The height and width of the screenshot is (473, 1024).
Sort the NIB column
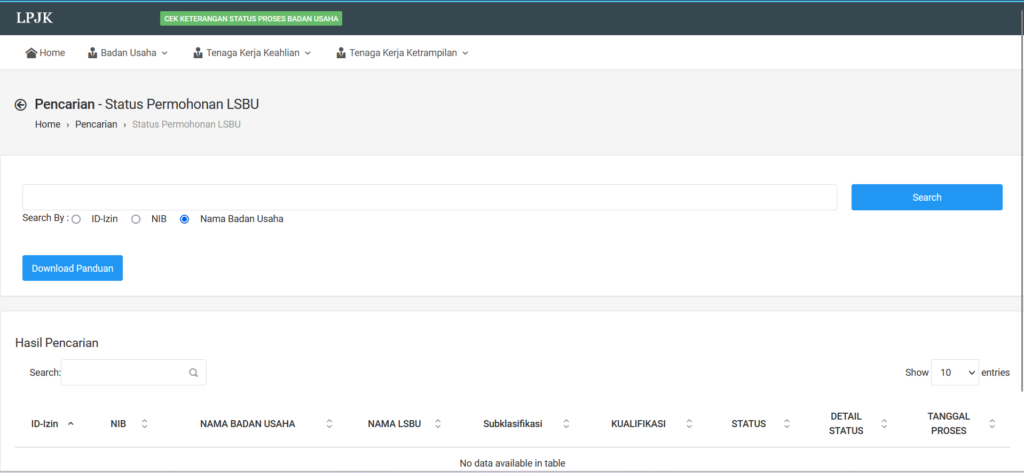(x=144, y=424)
